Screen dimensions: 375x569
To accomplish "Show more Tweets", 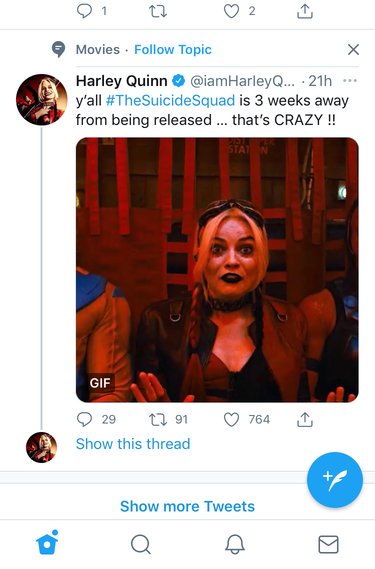I will click(x=187, y=506).
